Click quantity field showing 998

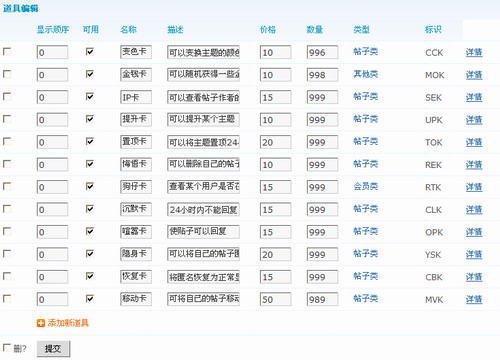[322, 75]
